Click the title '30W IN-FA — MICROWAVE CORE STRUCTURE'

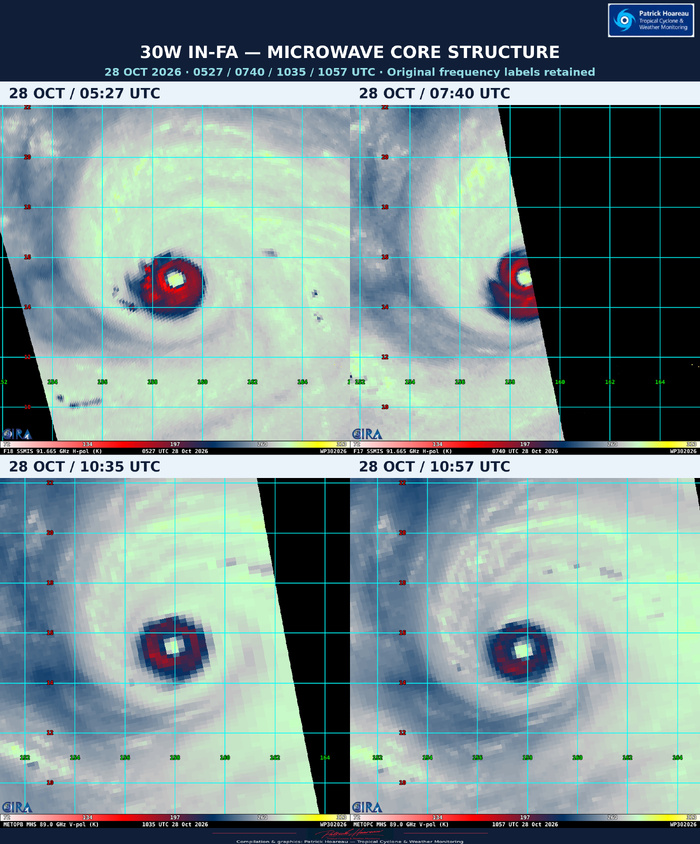click(350, 52)
